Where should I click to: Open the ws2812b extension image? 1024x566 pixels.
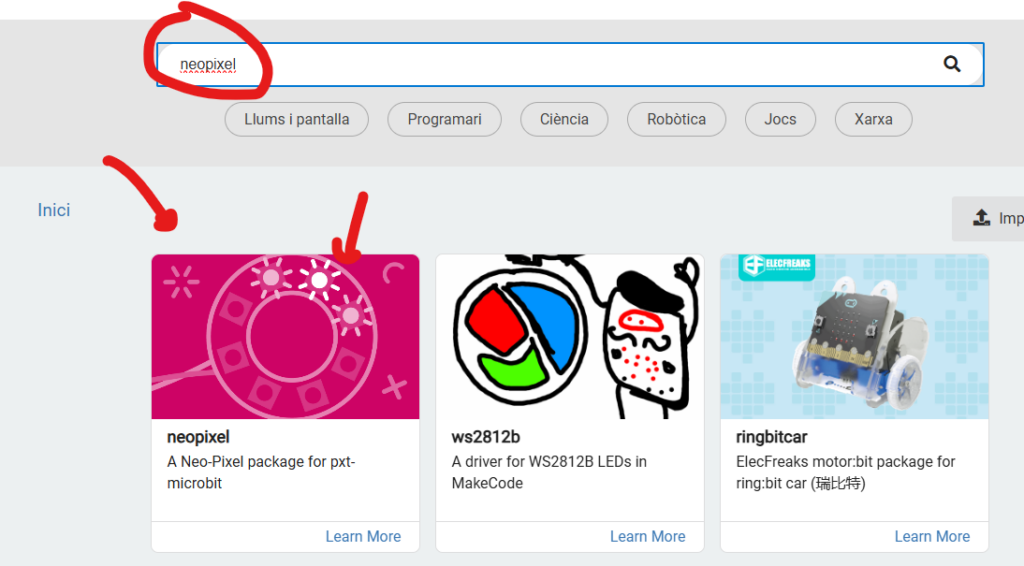pos(569,336)
